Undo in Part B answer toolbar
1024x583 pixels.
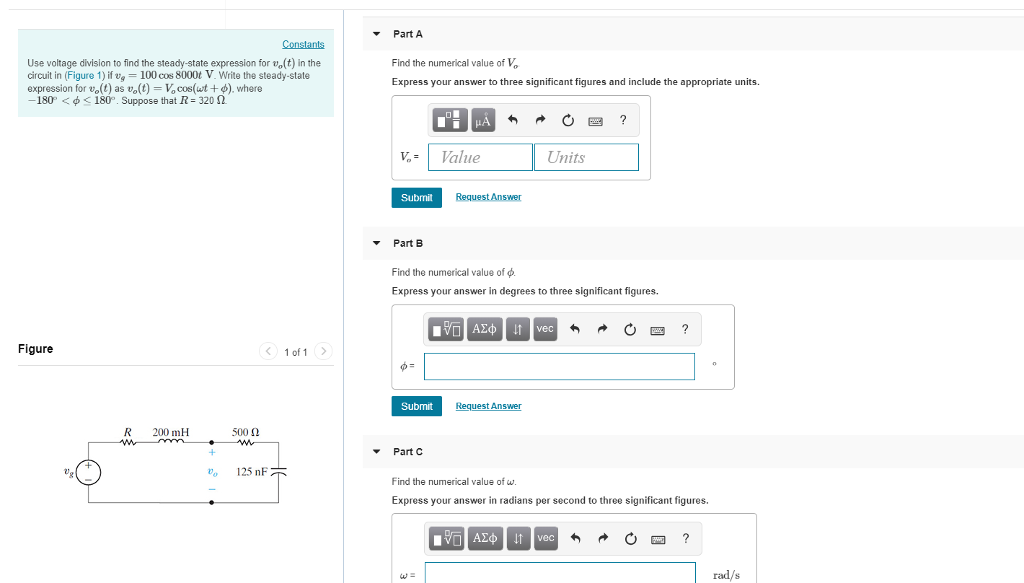[575, 329]
